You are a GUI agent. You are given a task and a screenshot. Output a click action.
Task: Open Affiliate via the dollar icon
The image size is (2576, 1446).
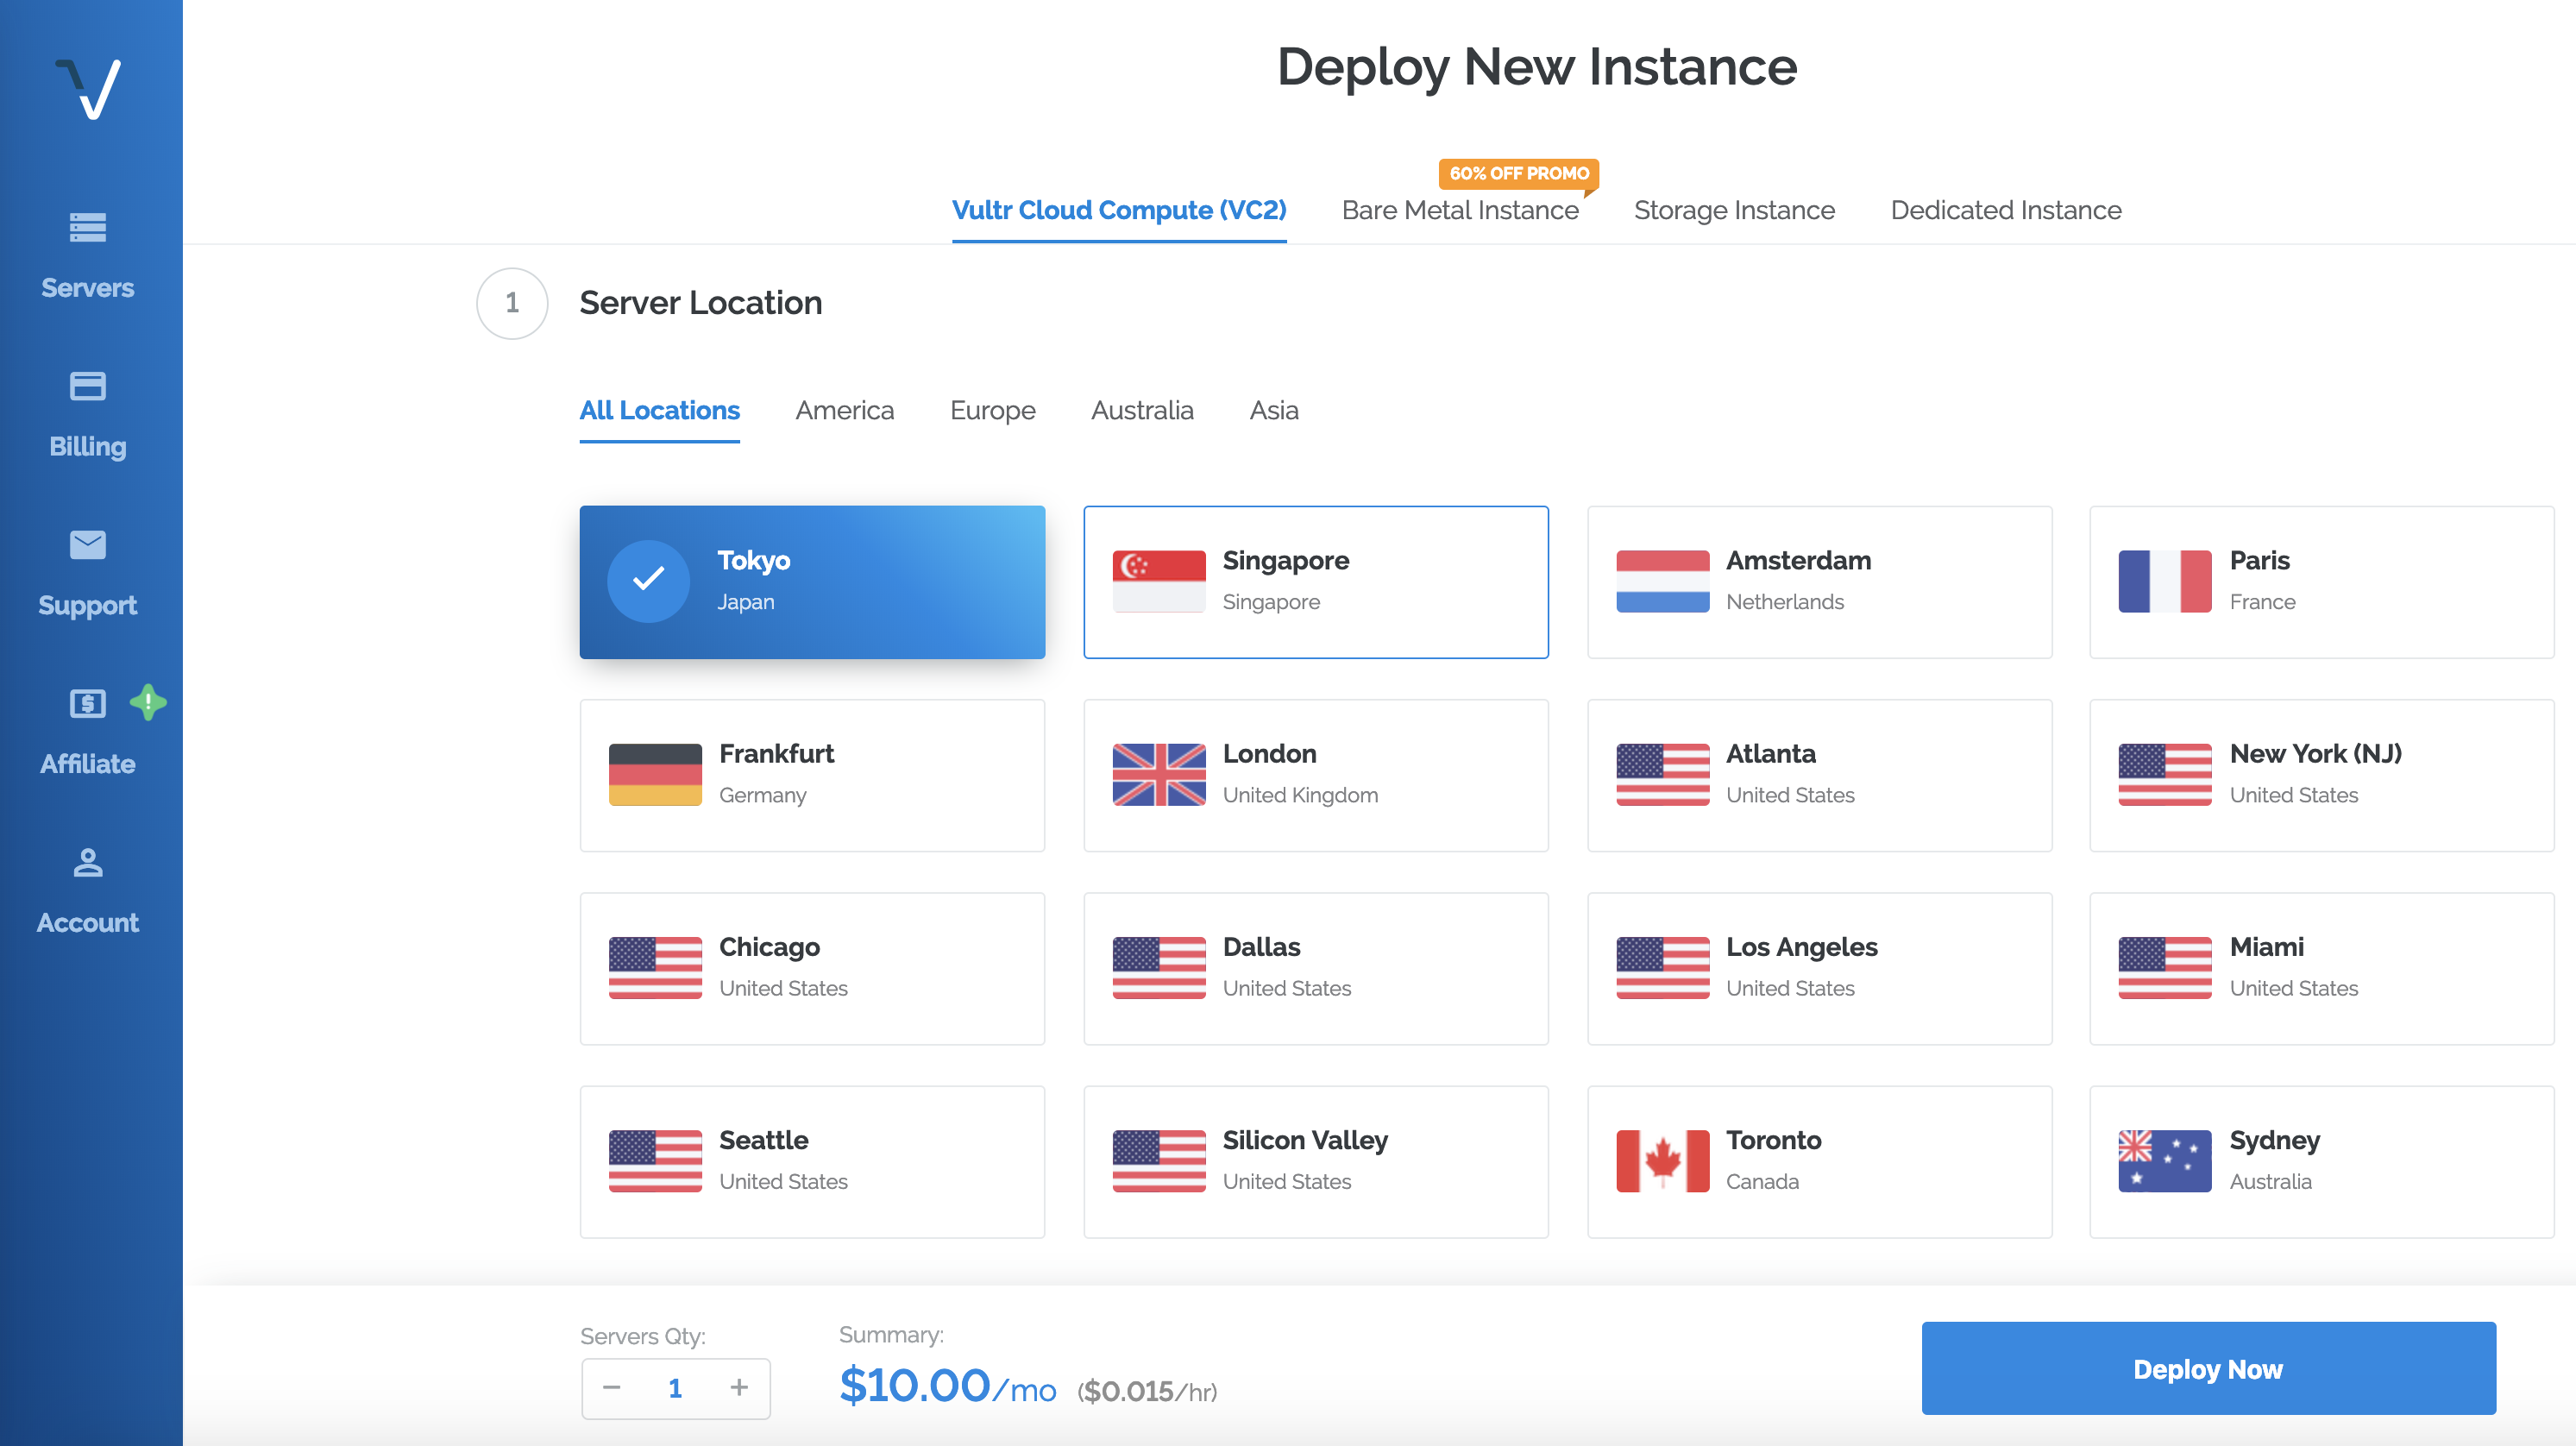click(x=88, y=704)
